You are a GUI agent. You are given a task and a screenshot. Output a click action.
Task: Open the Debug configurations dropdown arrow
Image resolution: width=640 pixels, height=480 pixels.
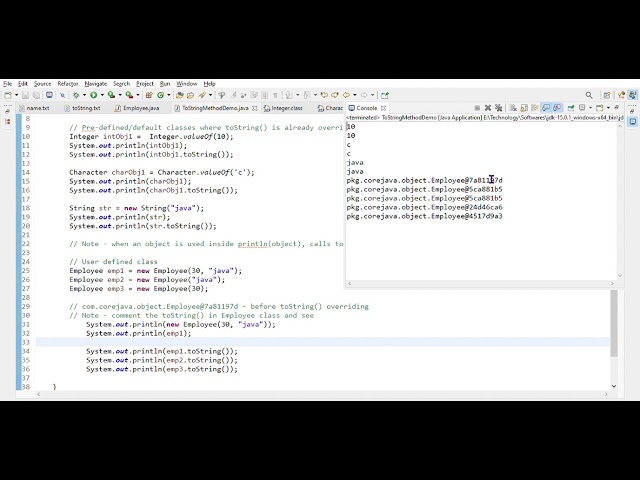coord(84,95)
